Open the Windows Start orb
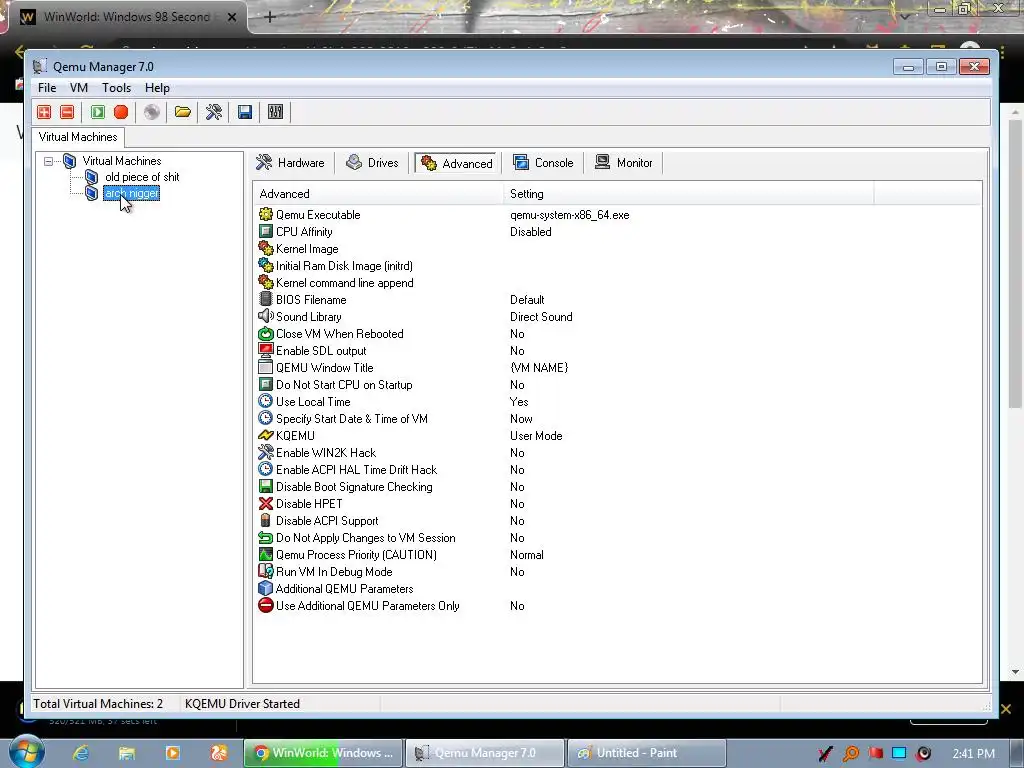Screen dimensions: 1024x768 27,752
